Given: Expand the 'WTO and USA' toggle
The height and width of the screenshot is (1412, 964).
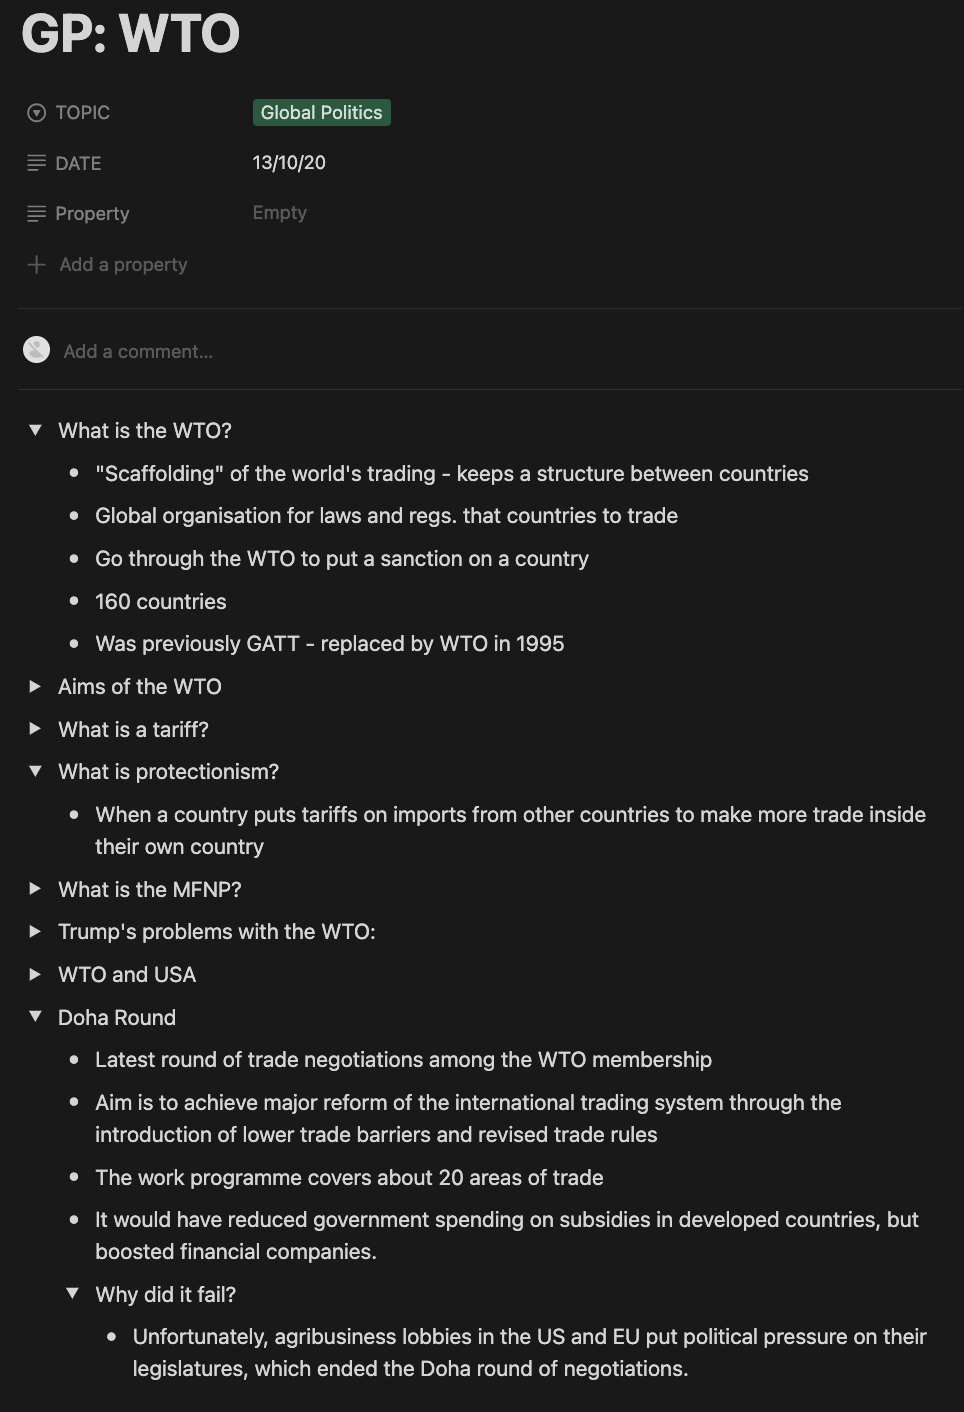Looking at the screenshot, I should click(x=36, y=974).
